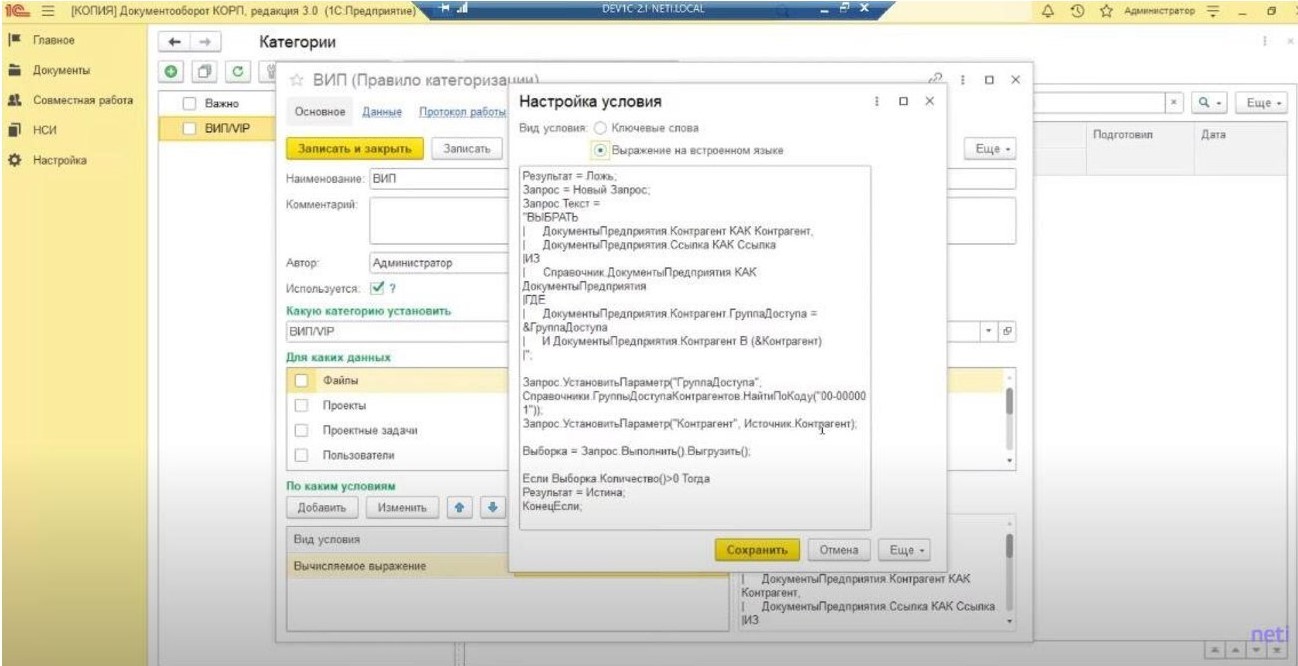Open Документы section in sidebar
Image resolution: width=1298 pixels, height=666 pixels.
(61, 71)
